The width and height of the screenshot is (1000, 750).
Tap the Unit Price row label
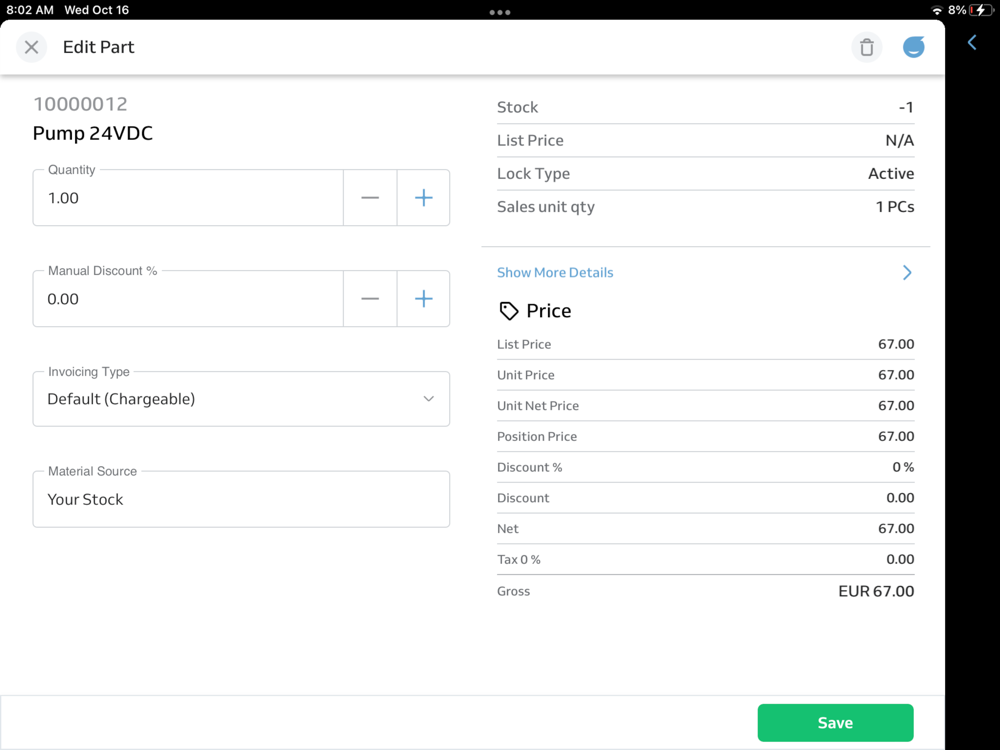(x=526, y=375)
